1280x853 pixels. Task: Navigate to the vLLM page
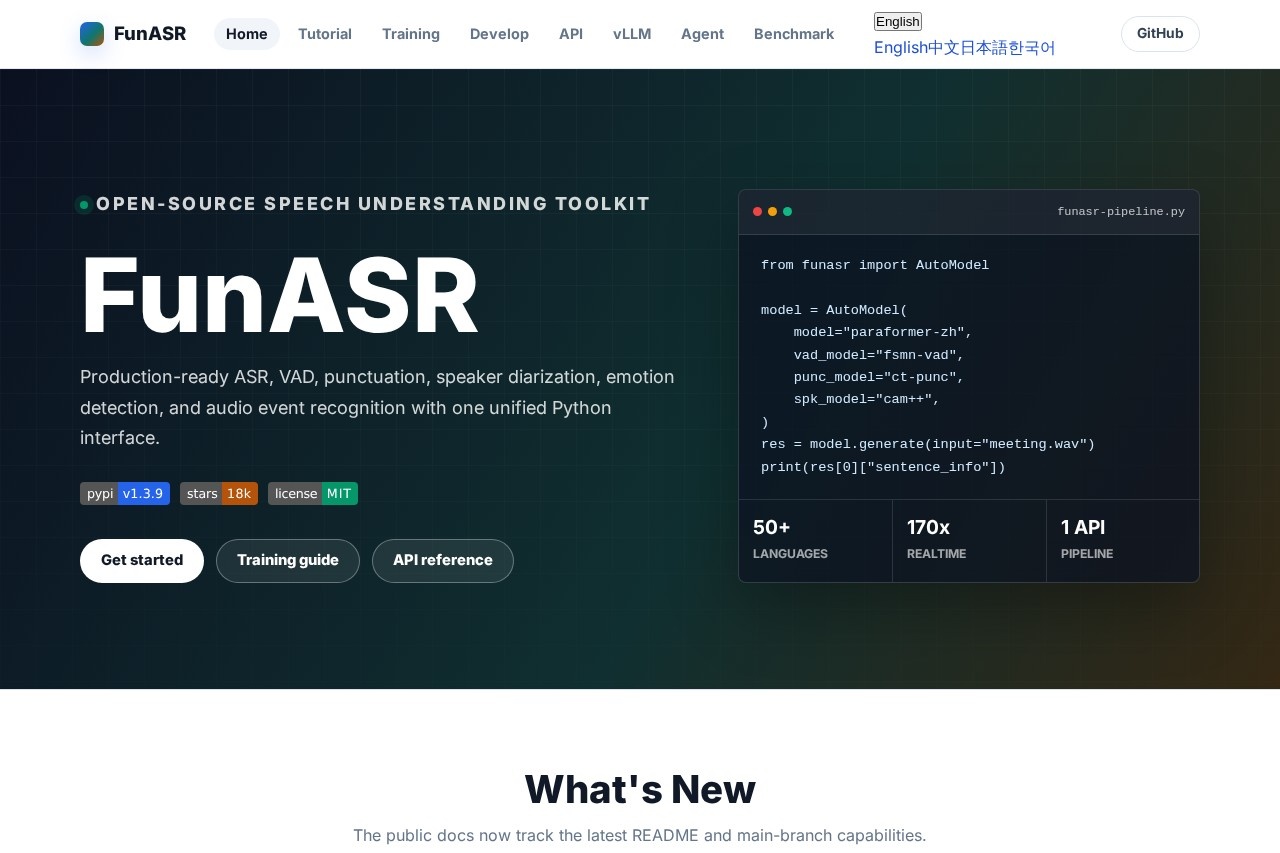[x=632, y=34]
